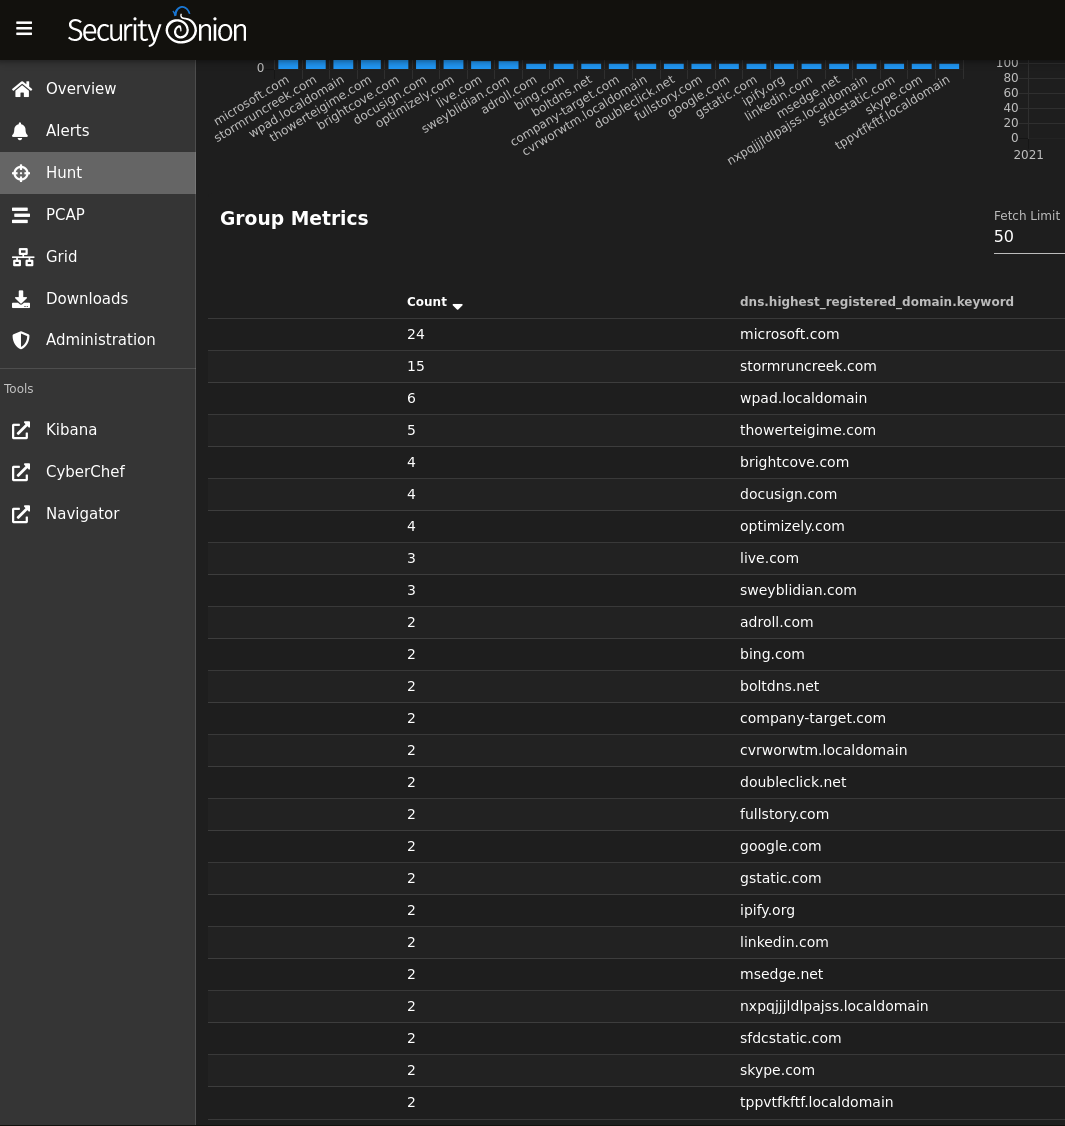Click the count 24 for microsoft.com
This screenshot has width=1065, height=1126.
[415, 335]
